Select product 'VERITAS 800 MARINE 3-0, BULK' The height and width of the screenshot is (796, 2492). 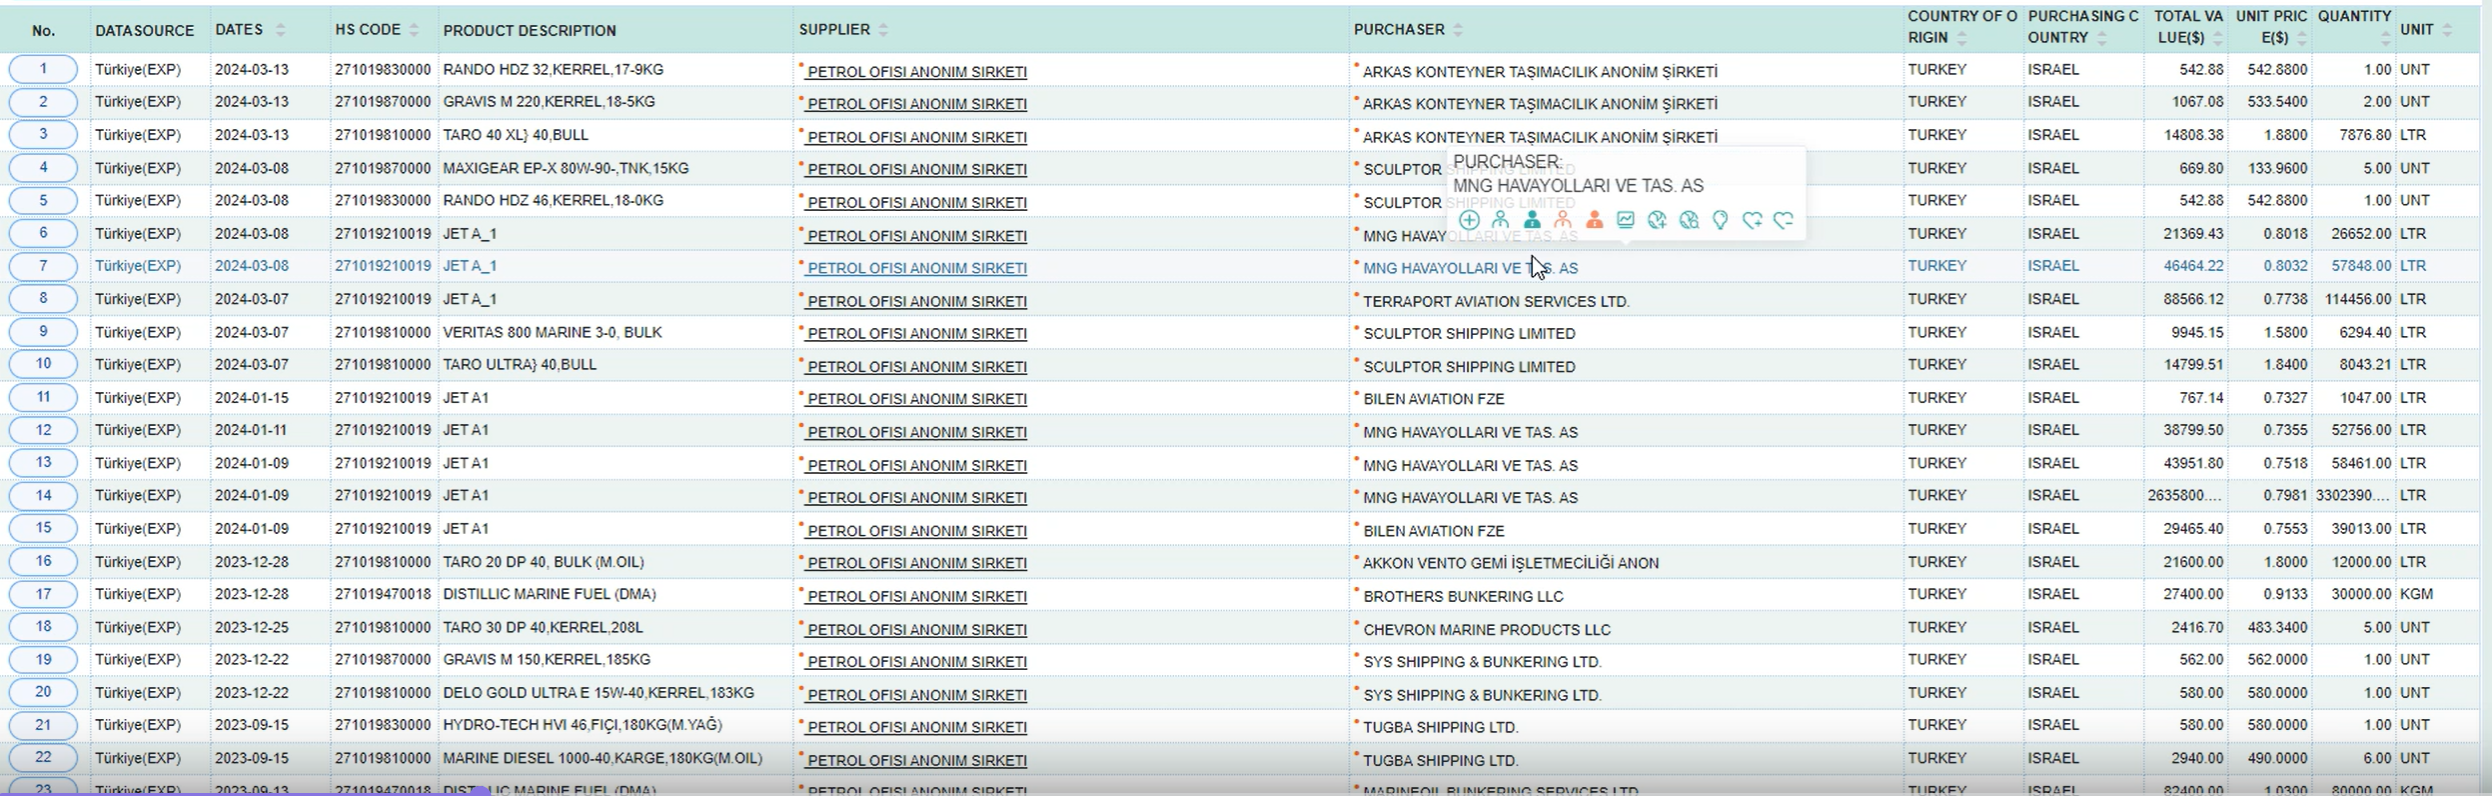[552, 332]
